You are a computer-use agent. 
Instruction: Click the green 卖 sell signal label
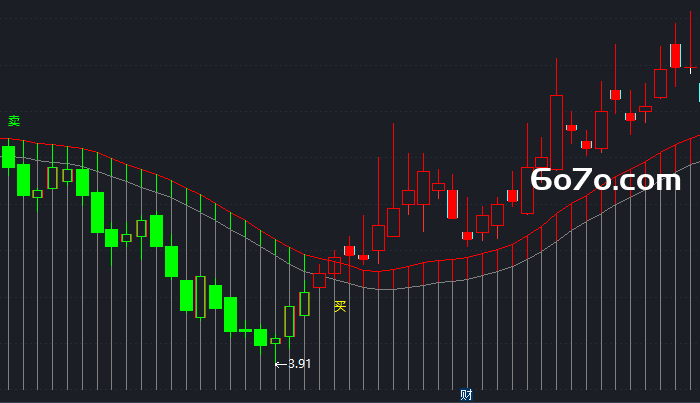[x=14, y=121]
